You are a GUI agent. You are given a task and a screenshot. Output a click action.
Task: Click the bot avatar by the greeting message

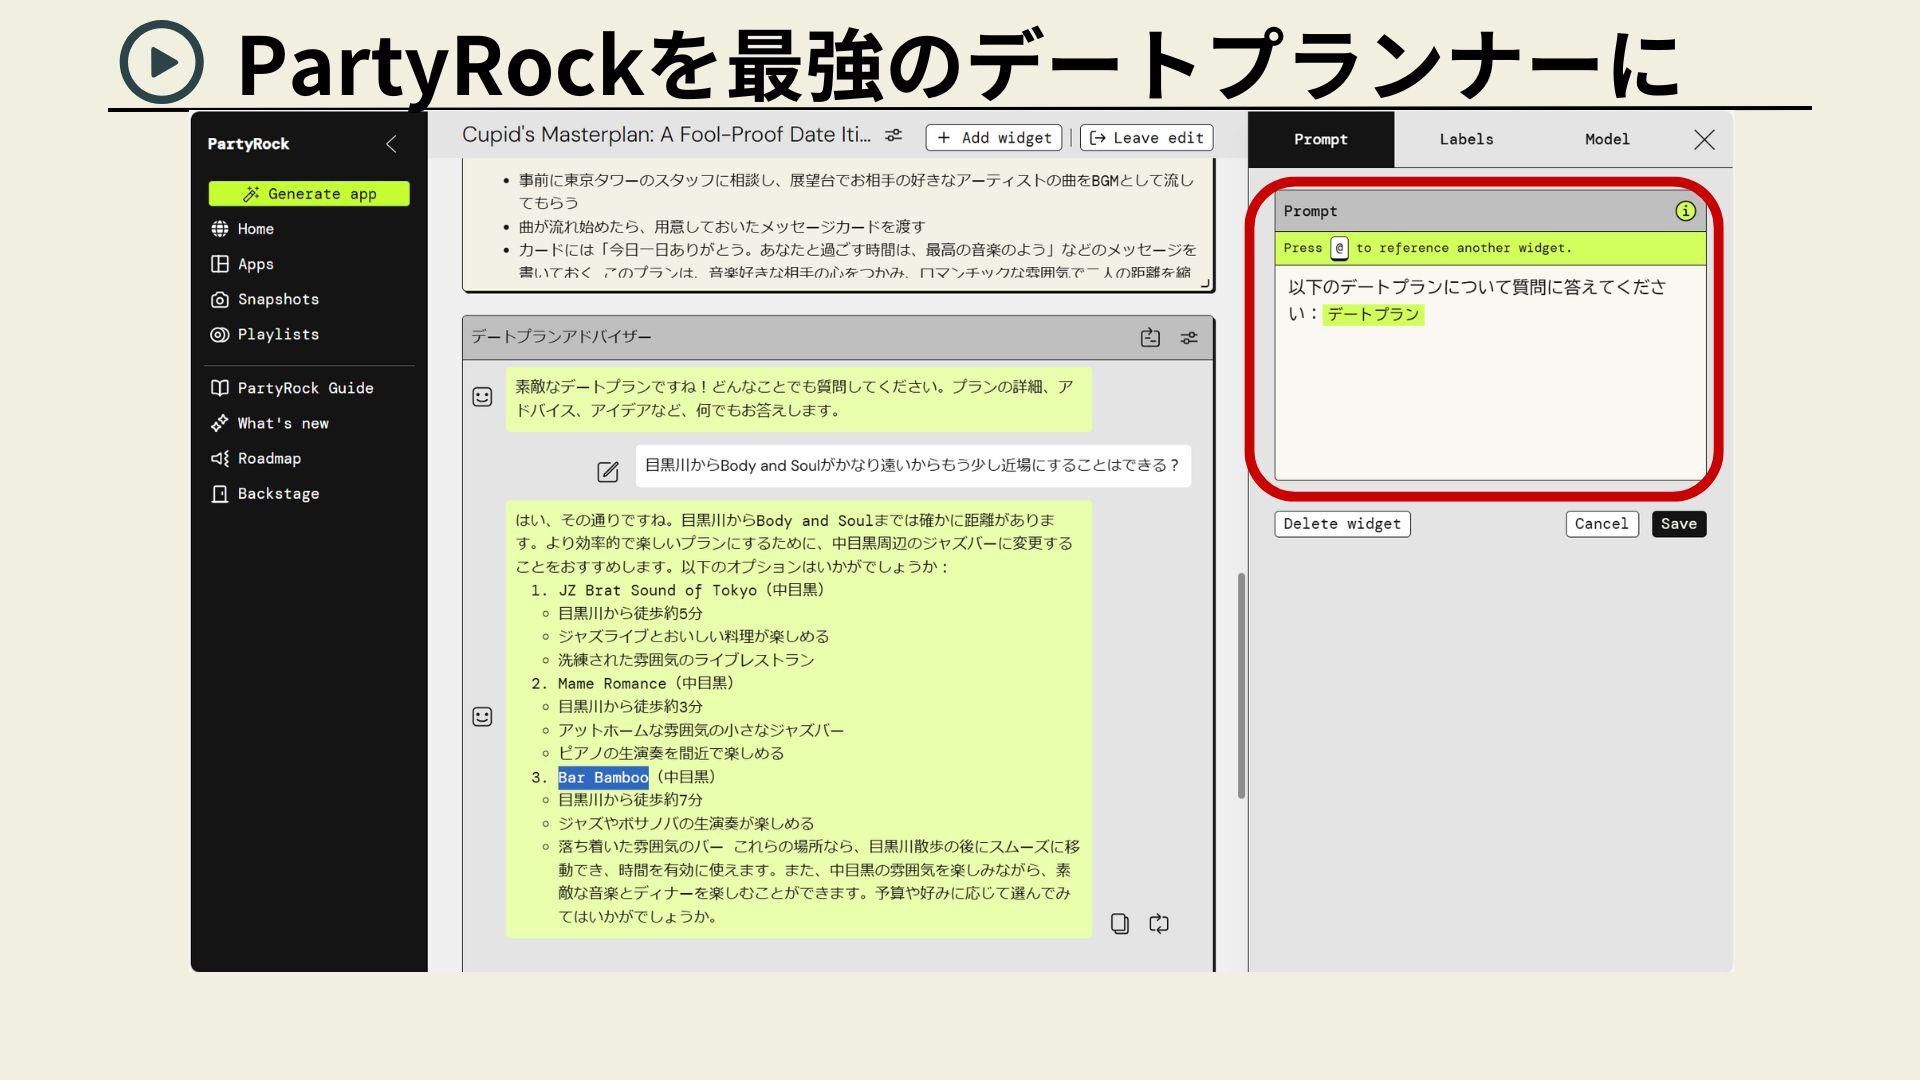pos(482,397)
